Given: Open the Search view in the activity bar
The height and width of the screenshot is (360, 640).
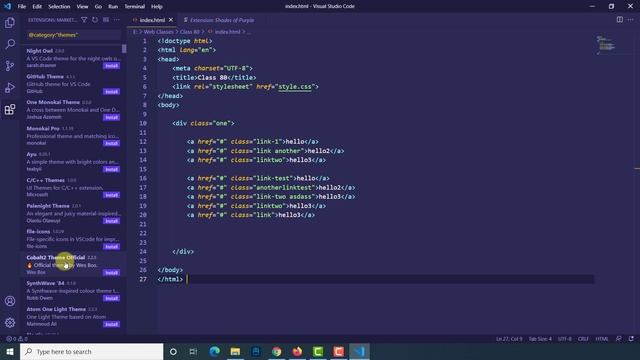Looking at the screenshot, I should pos(10,44).
